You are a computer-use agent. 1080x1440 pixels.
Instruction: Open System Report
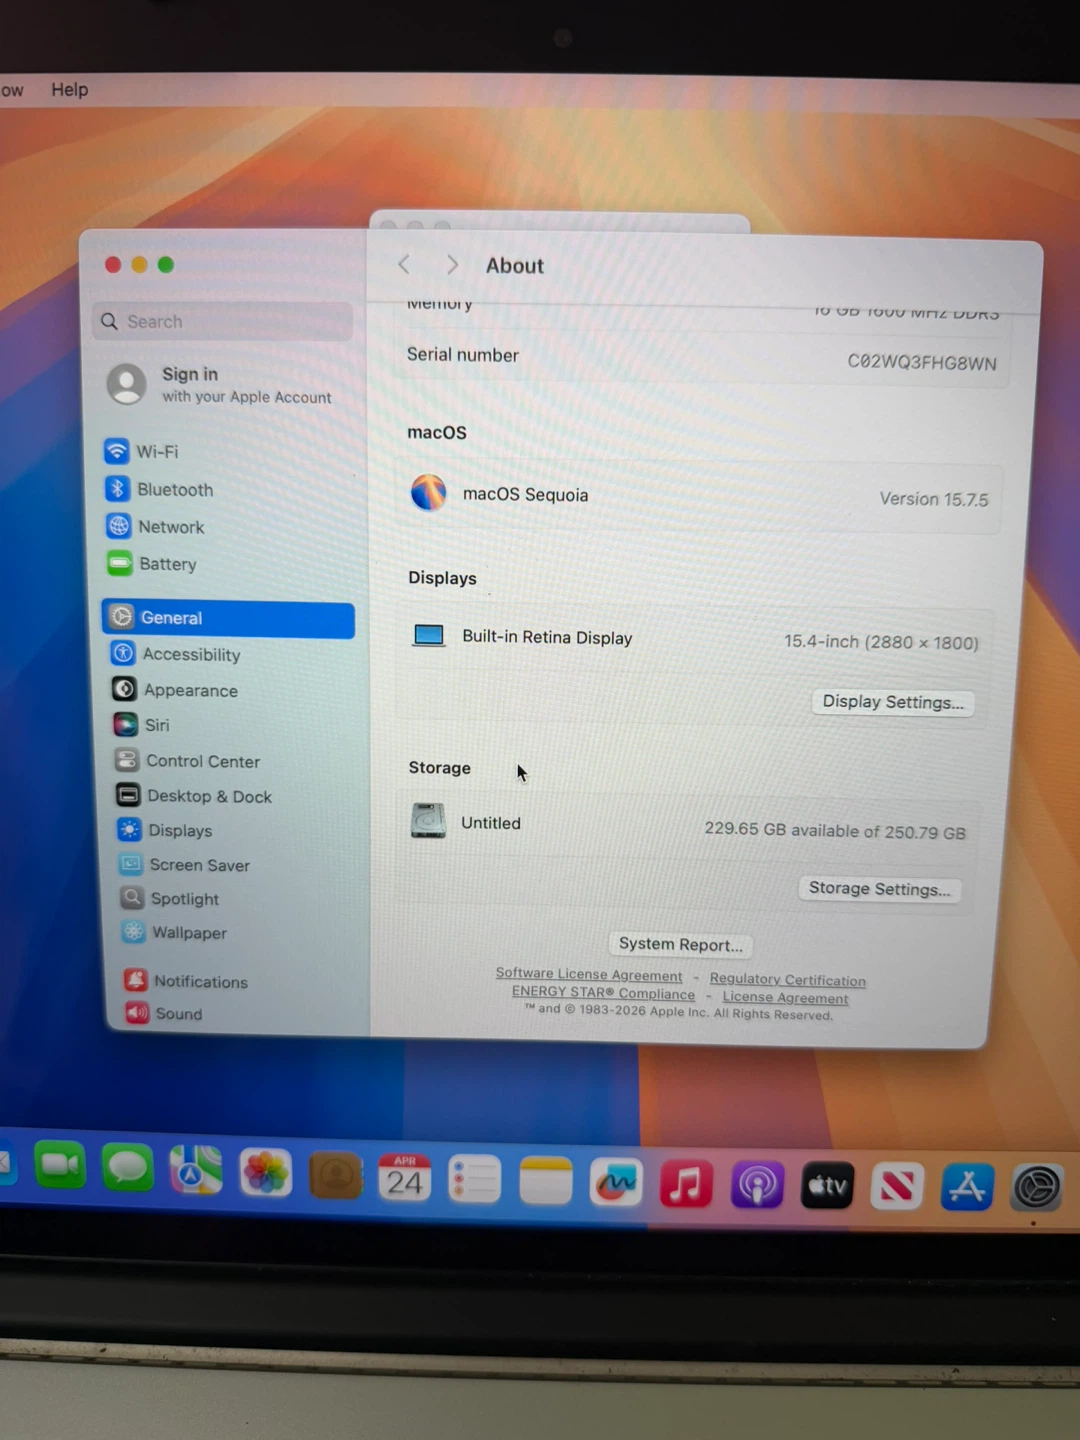[x=681, y=944]
